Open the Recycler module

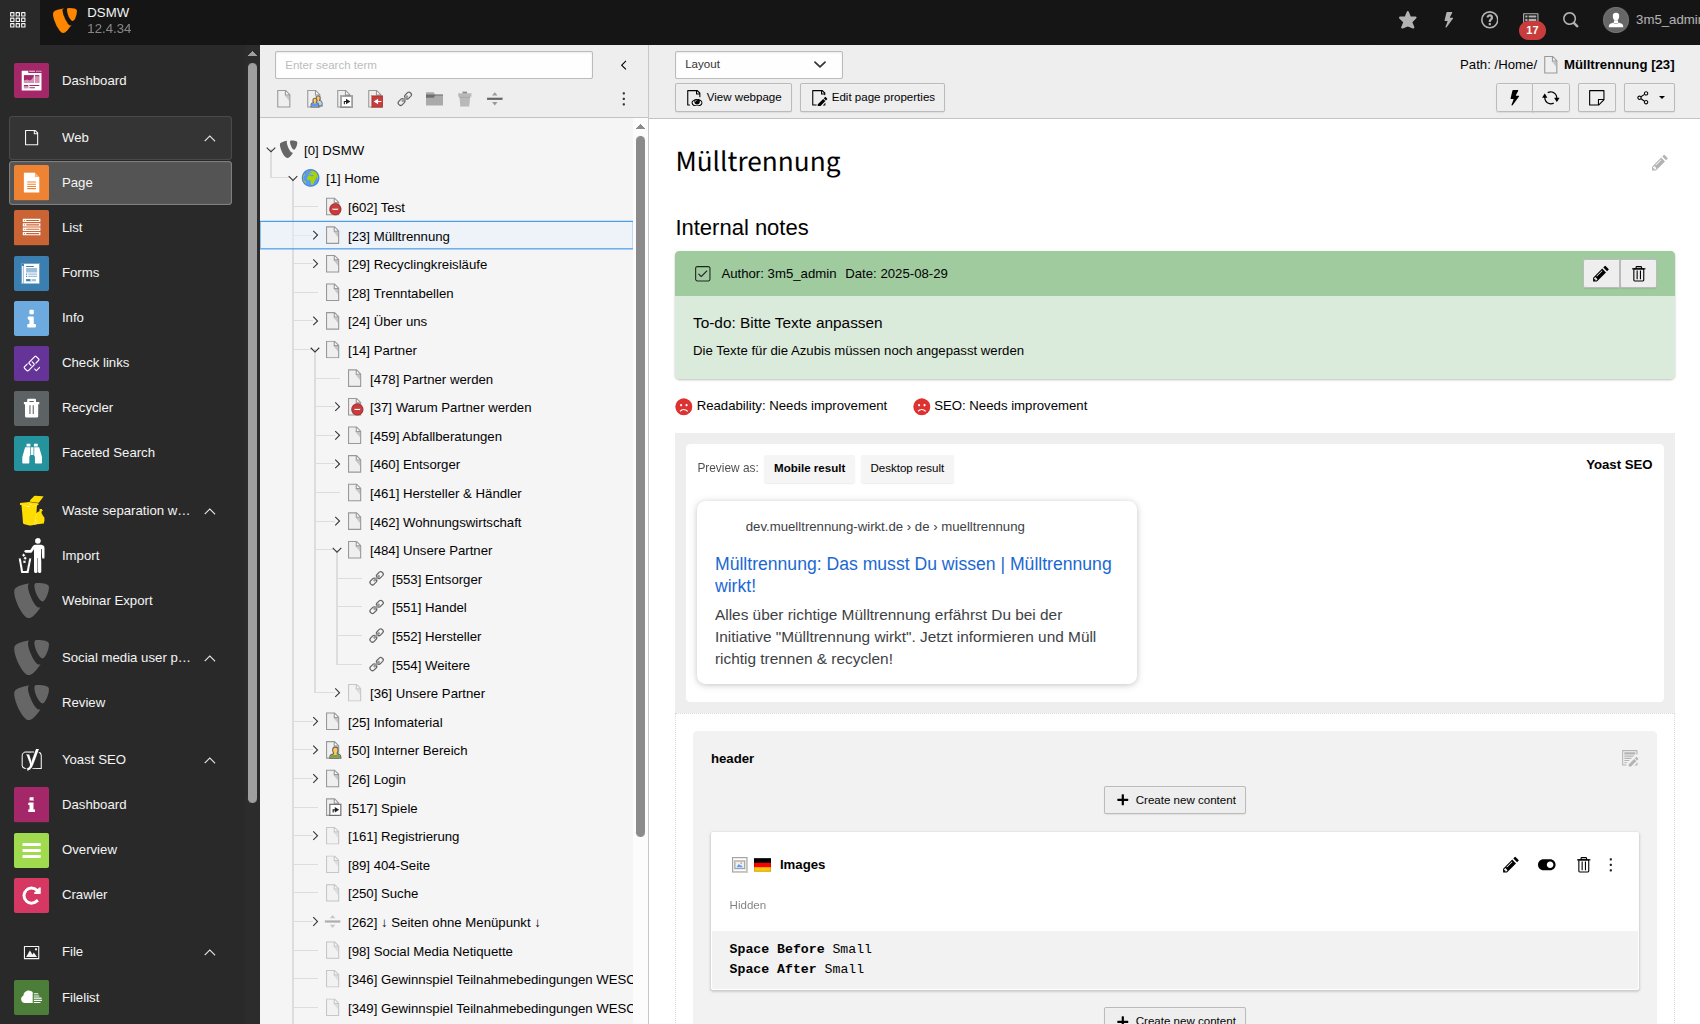(x=87, y=408)
